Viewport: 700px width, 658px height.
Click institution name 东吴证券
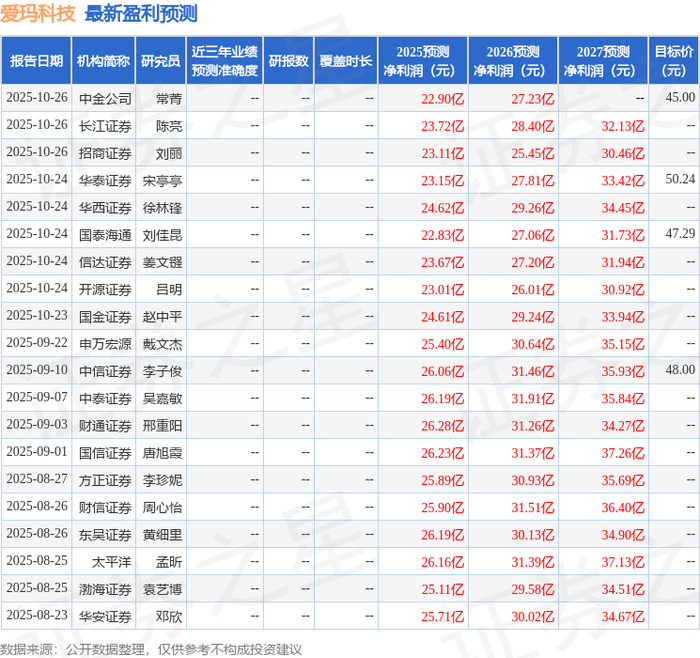pos(105,535)
